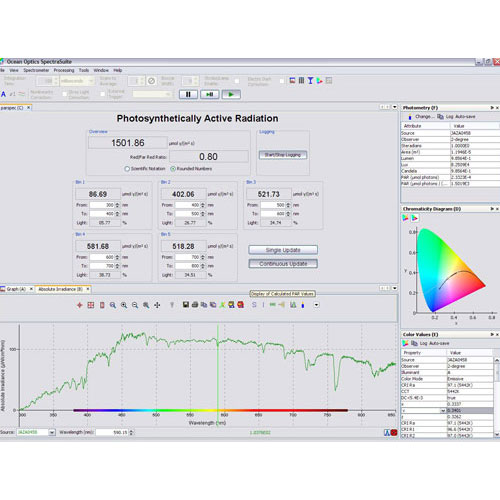Click the Start/Stop Logging button
This screenshot has height=500, width=500.
click(x=283, y=155)
